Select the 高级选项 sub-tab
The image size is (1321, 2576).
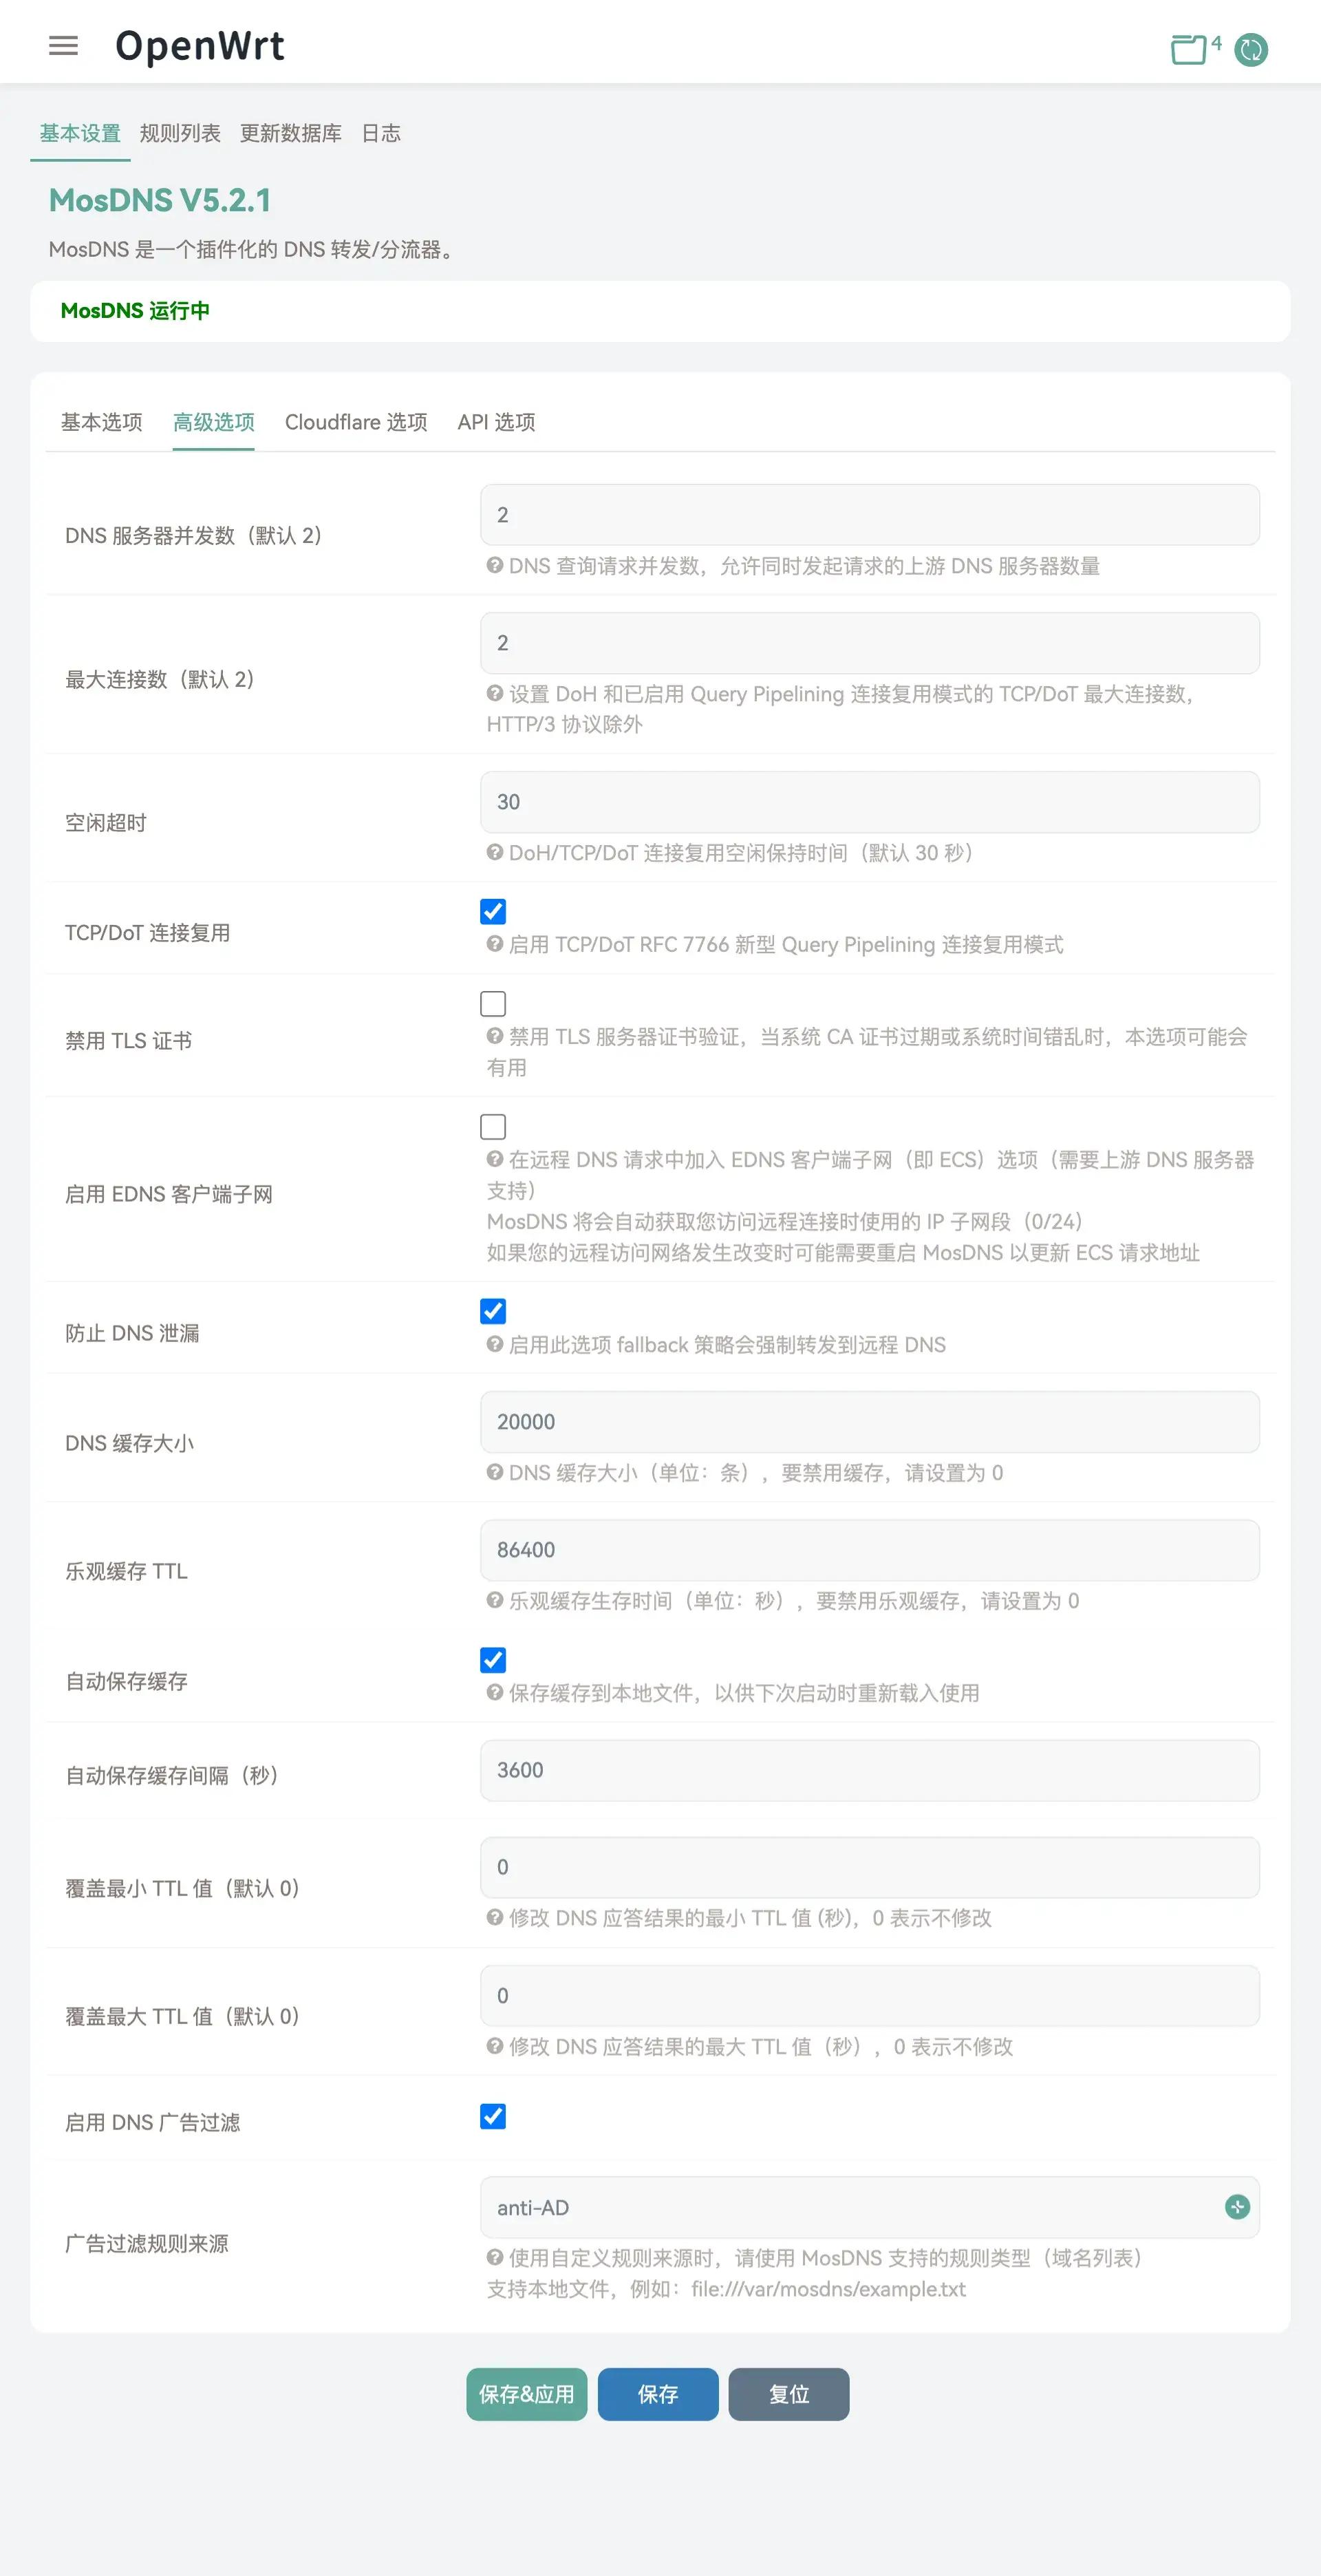213,422
